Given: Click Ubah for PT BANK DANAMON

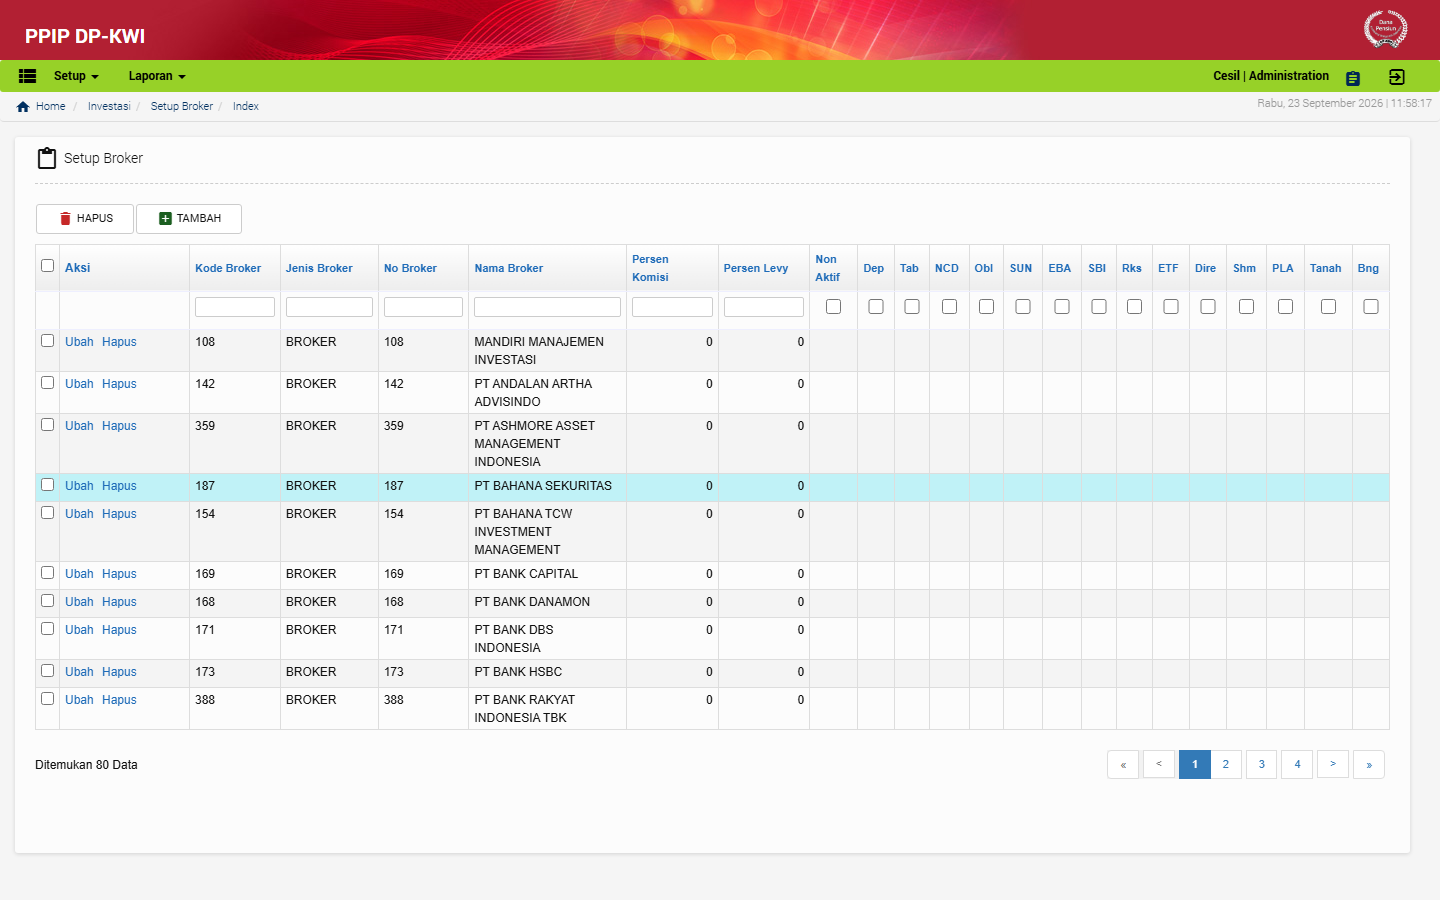Looking at the screenshot, I should [x=79, y=602].
